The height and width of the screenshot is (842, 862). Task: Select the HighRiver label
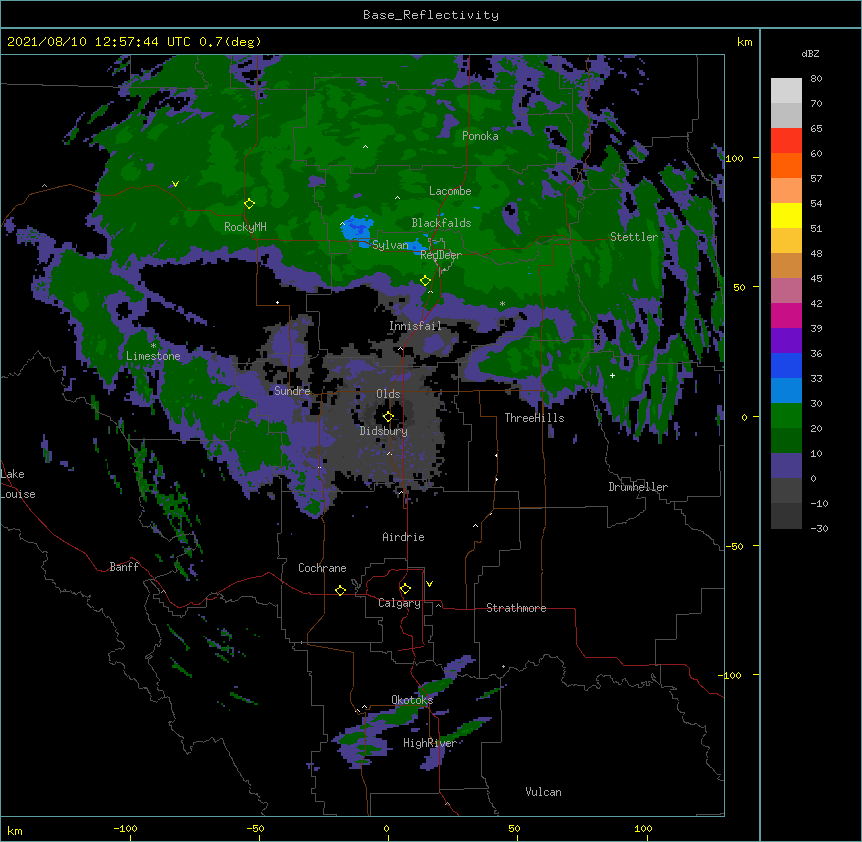tap(430, 743)
